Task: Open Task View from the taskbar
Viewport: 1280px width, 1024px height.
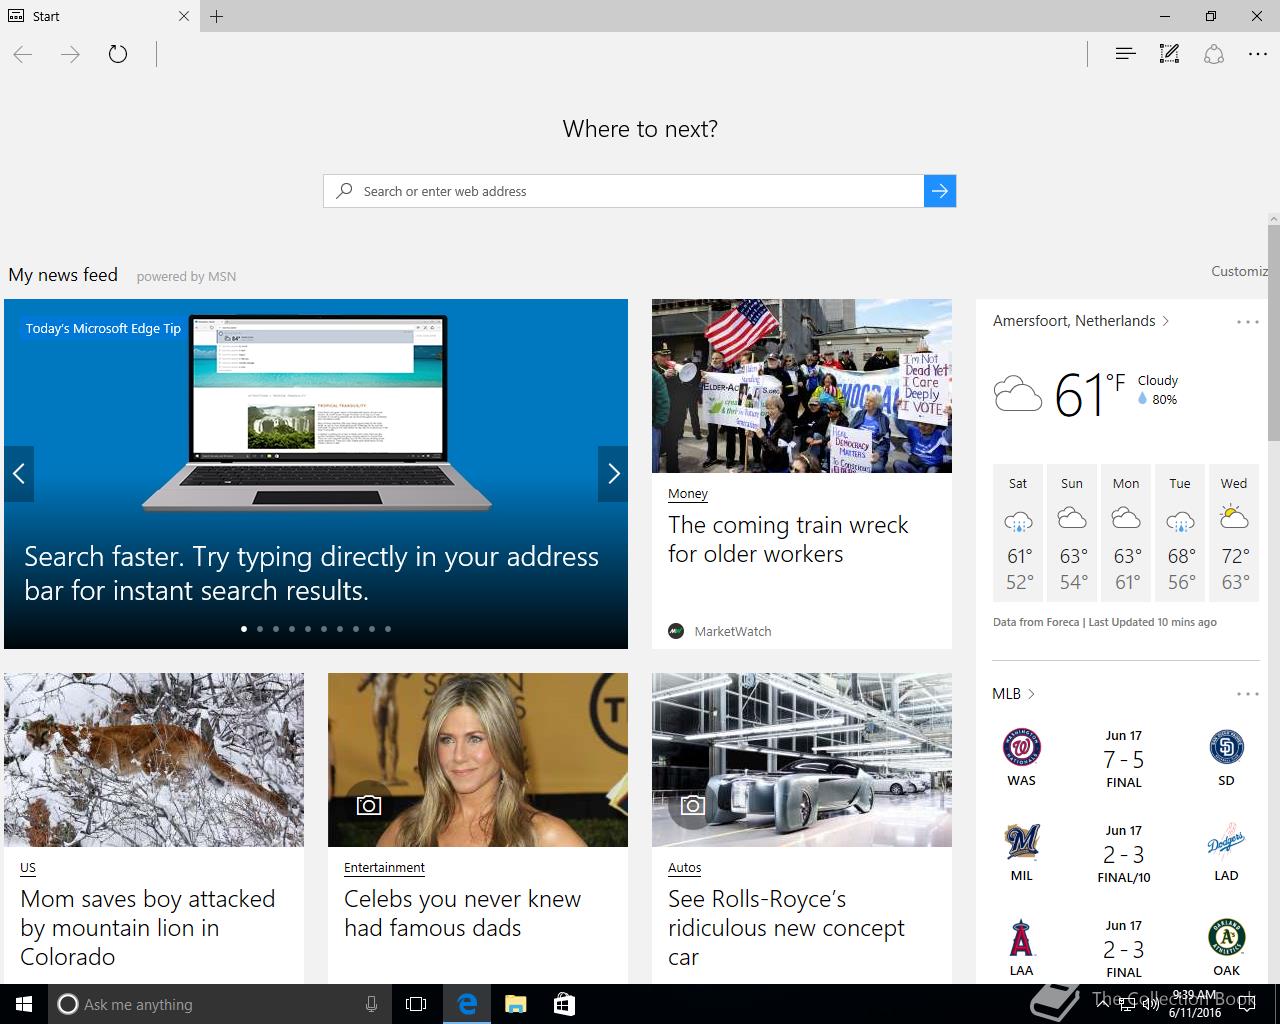Action: [416, 1004]
